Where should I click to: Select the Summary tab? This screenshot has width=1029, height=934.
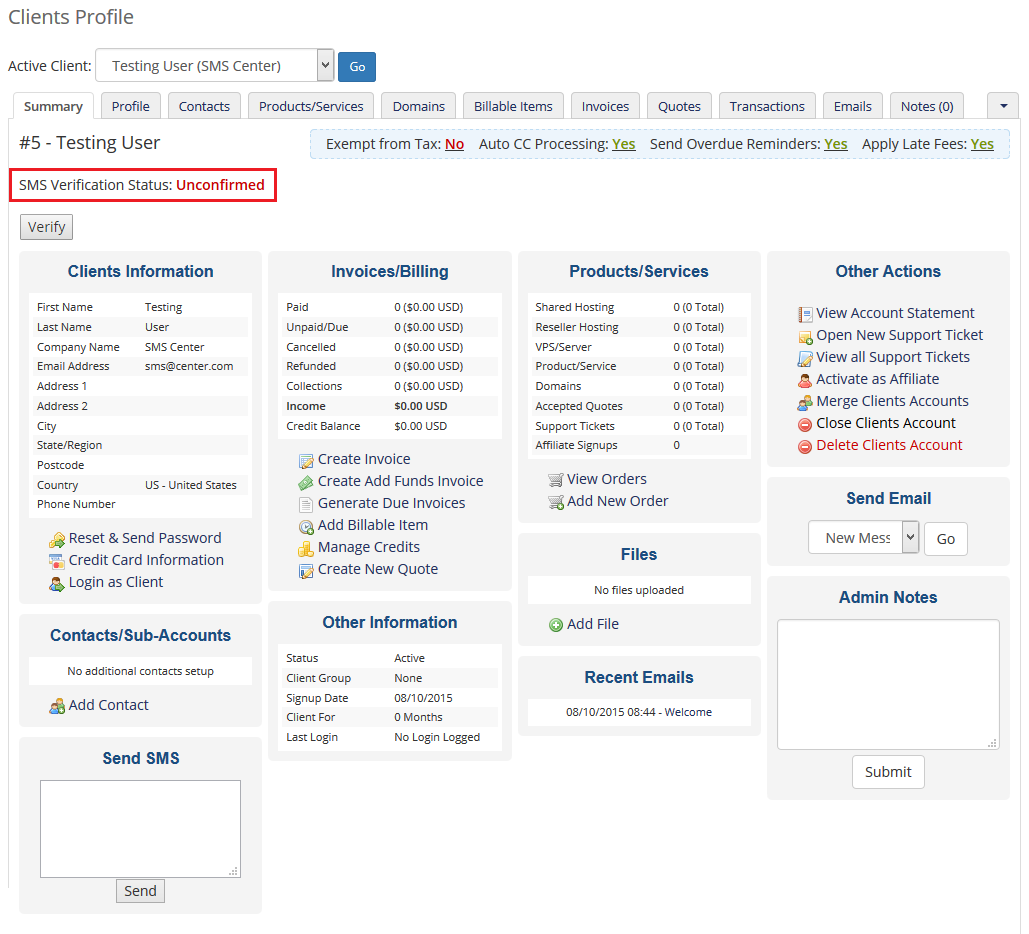pyautogui.click(x=53, y=106)
